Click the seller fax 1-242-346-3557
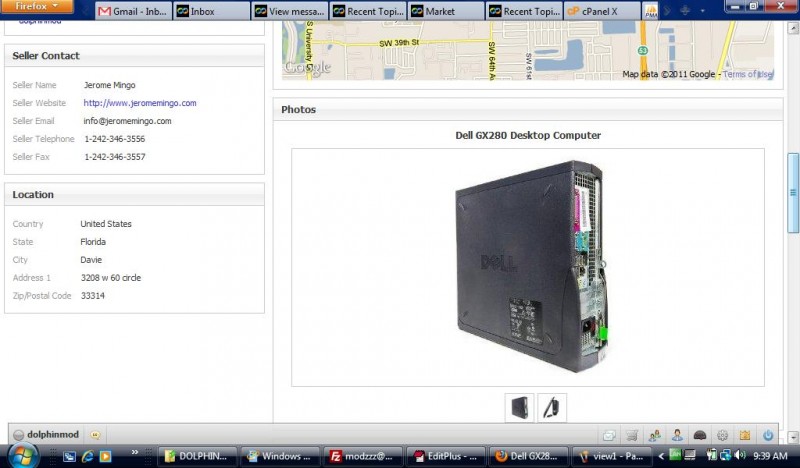This screenshot has width=800, height=468. coord(115,157)
